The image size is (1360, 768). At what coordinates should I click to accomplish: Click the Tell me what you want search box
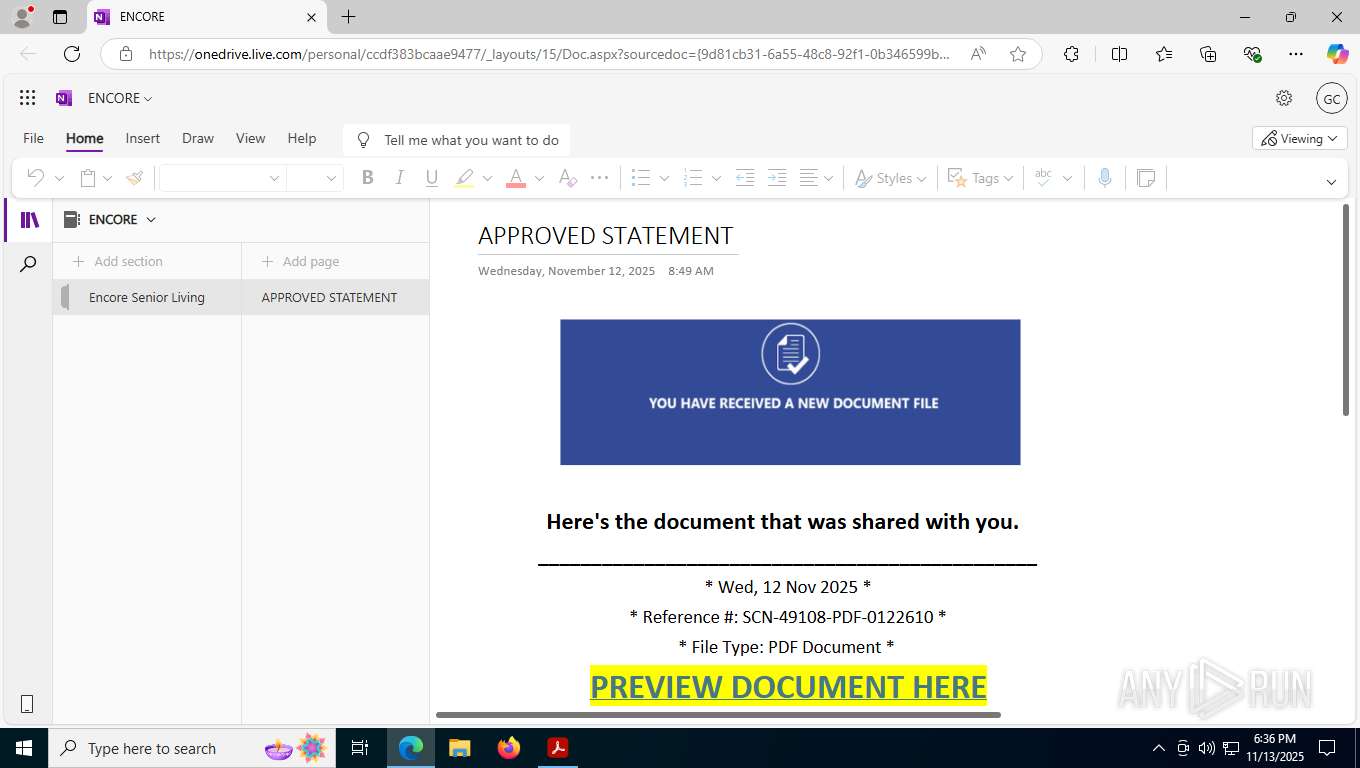tap(456, 140)
